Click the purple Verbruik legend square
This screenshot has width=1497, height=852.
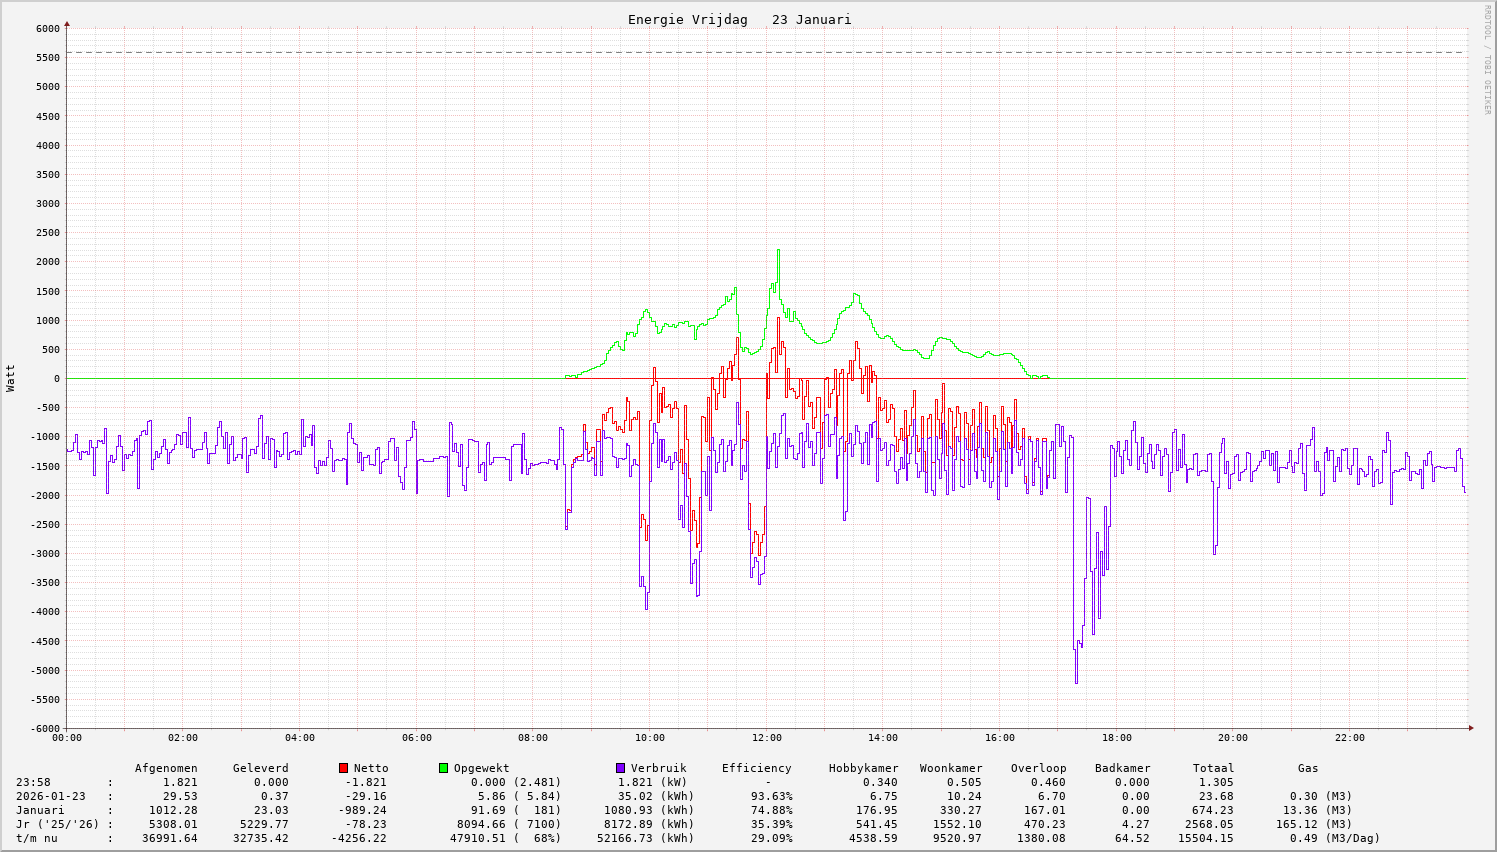(x=620, y=768)
